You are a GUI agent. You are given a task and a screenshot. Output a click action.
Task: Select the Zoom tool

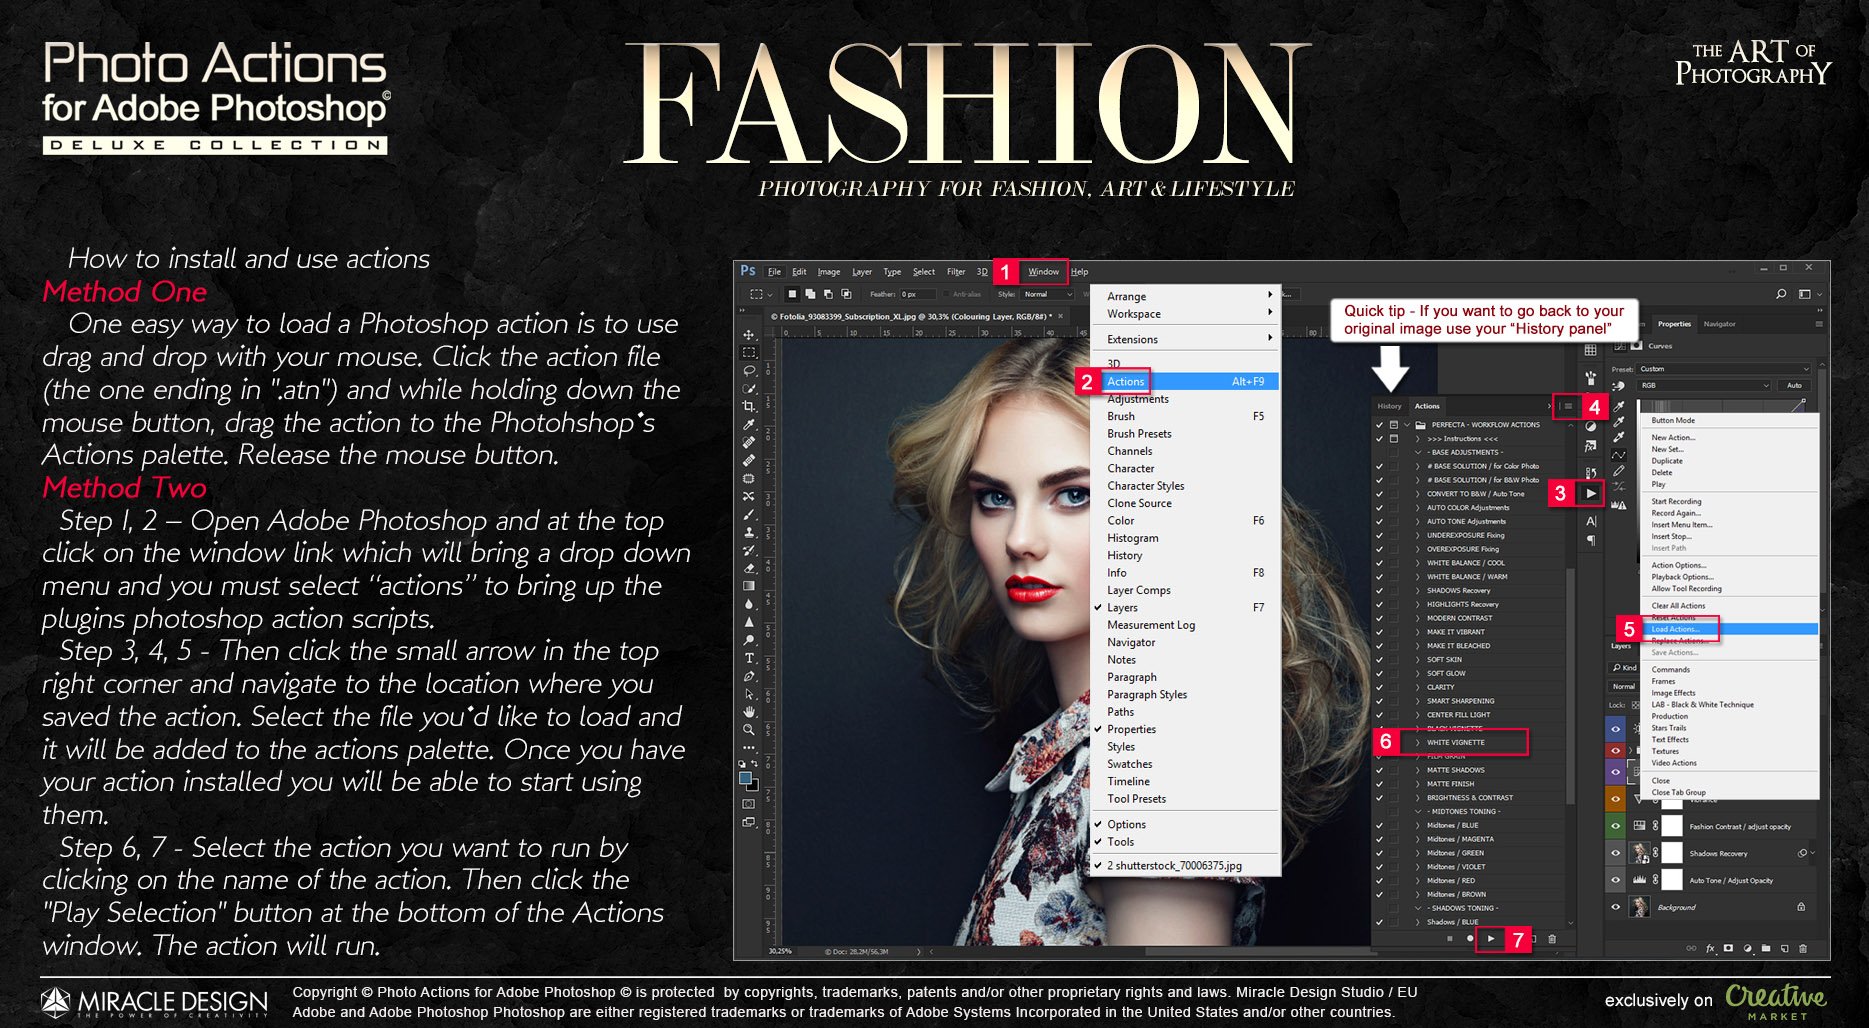(x=749, y=730)
